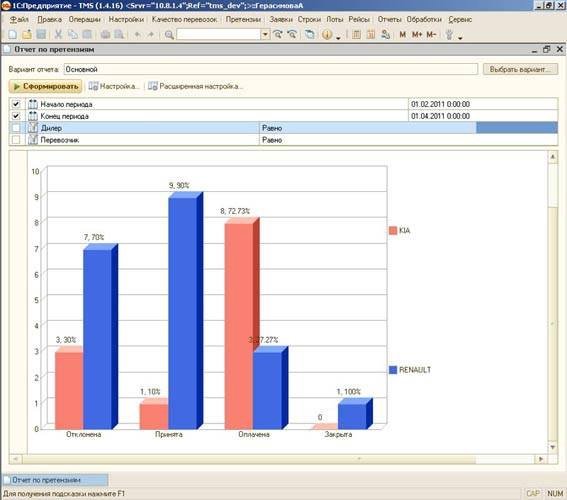Image resolution: width=567 pixels, height=500 pixels.
Task: Uncheck the Конец периода checkbox
Action: 16,116
